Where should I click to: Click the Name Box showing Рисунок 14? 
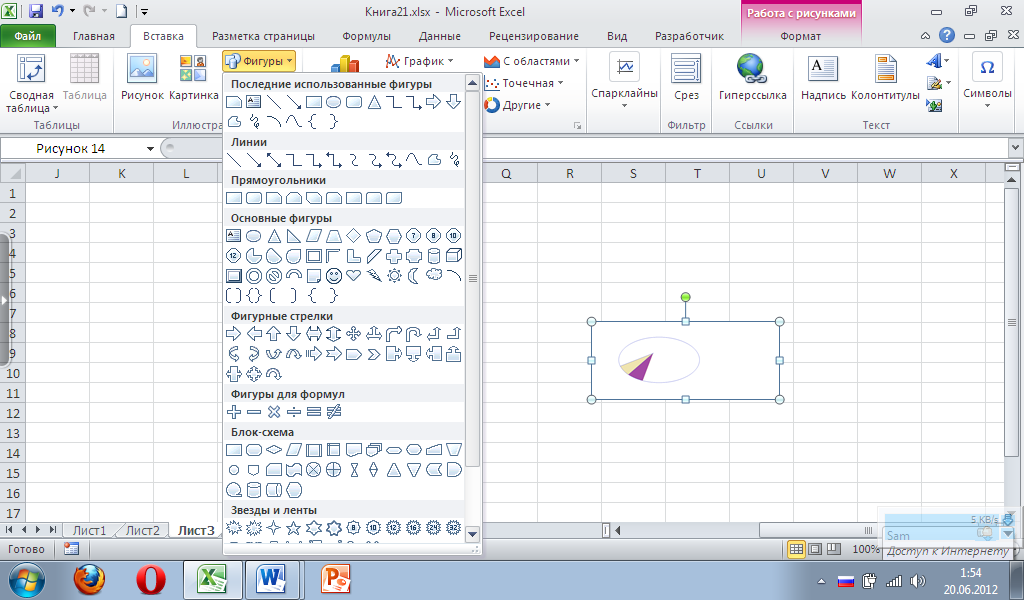point(72,149)
